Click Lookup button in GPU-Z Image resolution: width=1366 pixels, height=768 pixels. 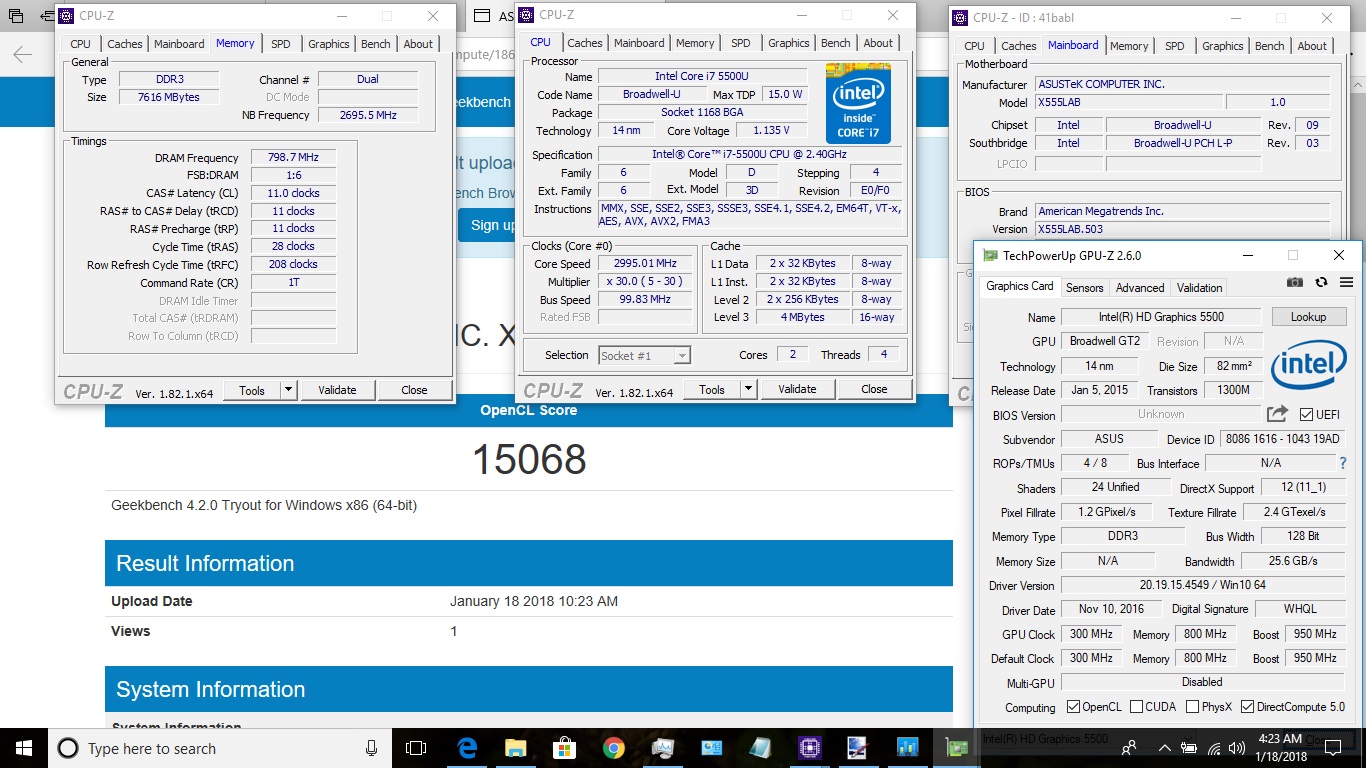(x=1308, y=317)
